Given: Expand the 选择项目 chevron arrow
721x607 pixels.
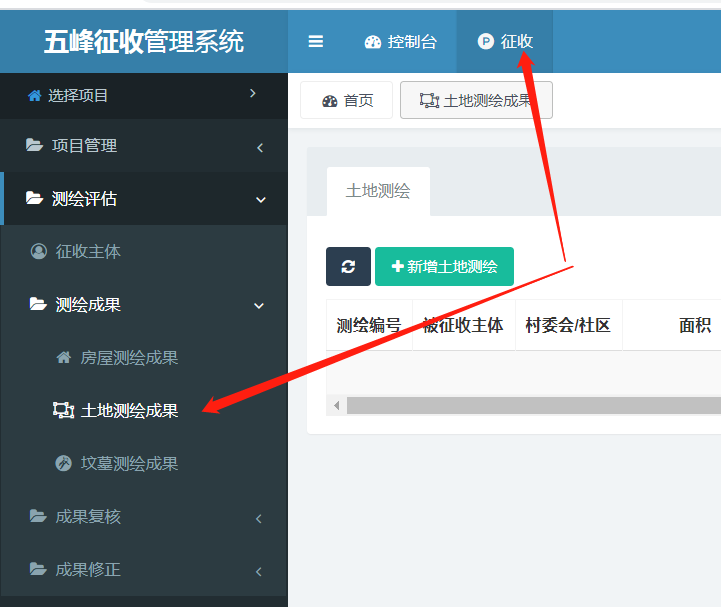Looking at the screenshot, I should tap(252, 93).
